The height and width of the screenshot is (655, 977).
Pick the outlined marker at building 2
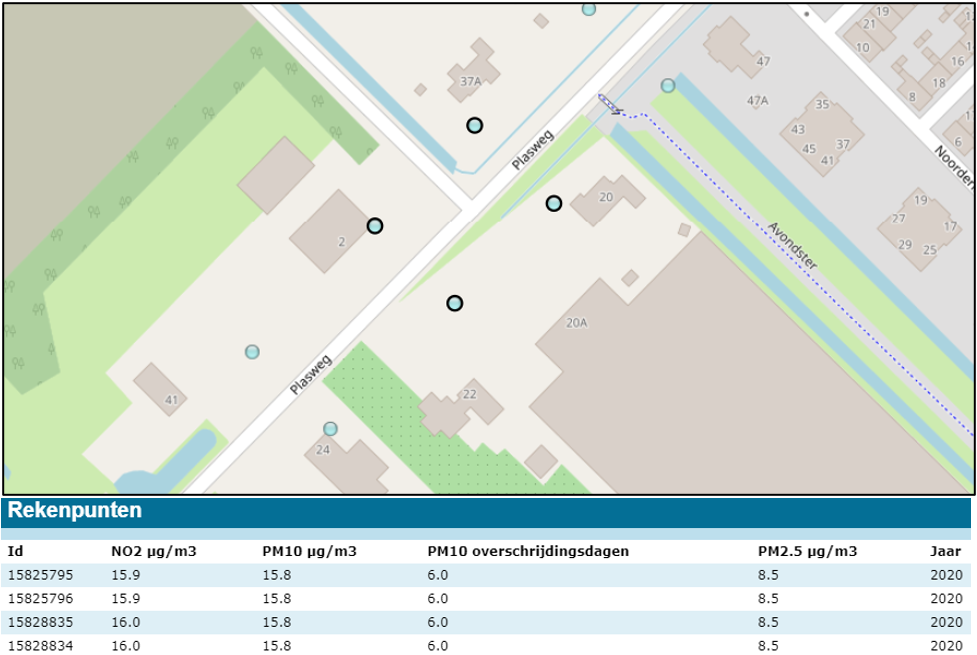pos(374,226)
